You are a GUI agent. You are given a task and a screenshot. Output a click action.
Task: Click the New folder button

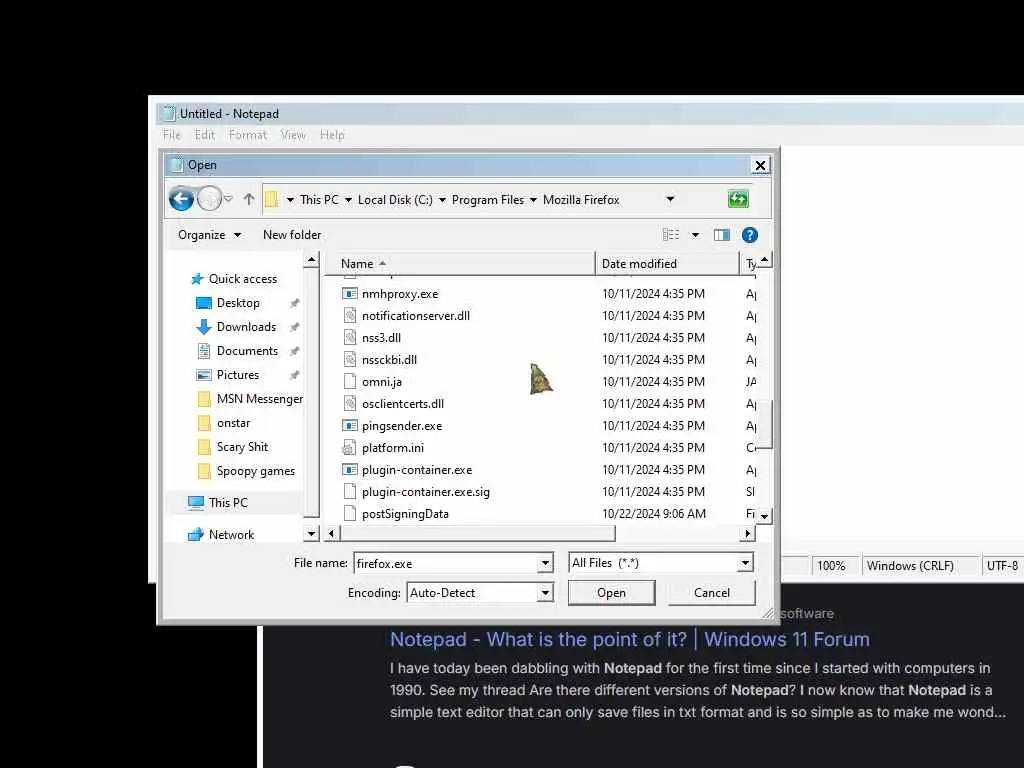click(x=292, y=235)
